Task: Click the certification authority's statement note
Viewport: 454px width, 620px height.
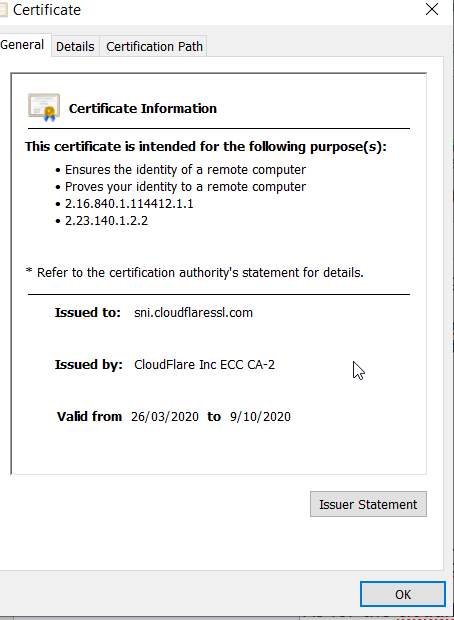Action: coord(195,272)
